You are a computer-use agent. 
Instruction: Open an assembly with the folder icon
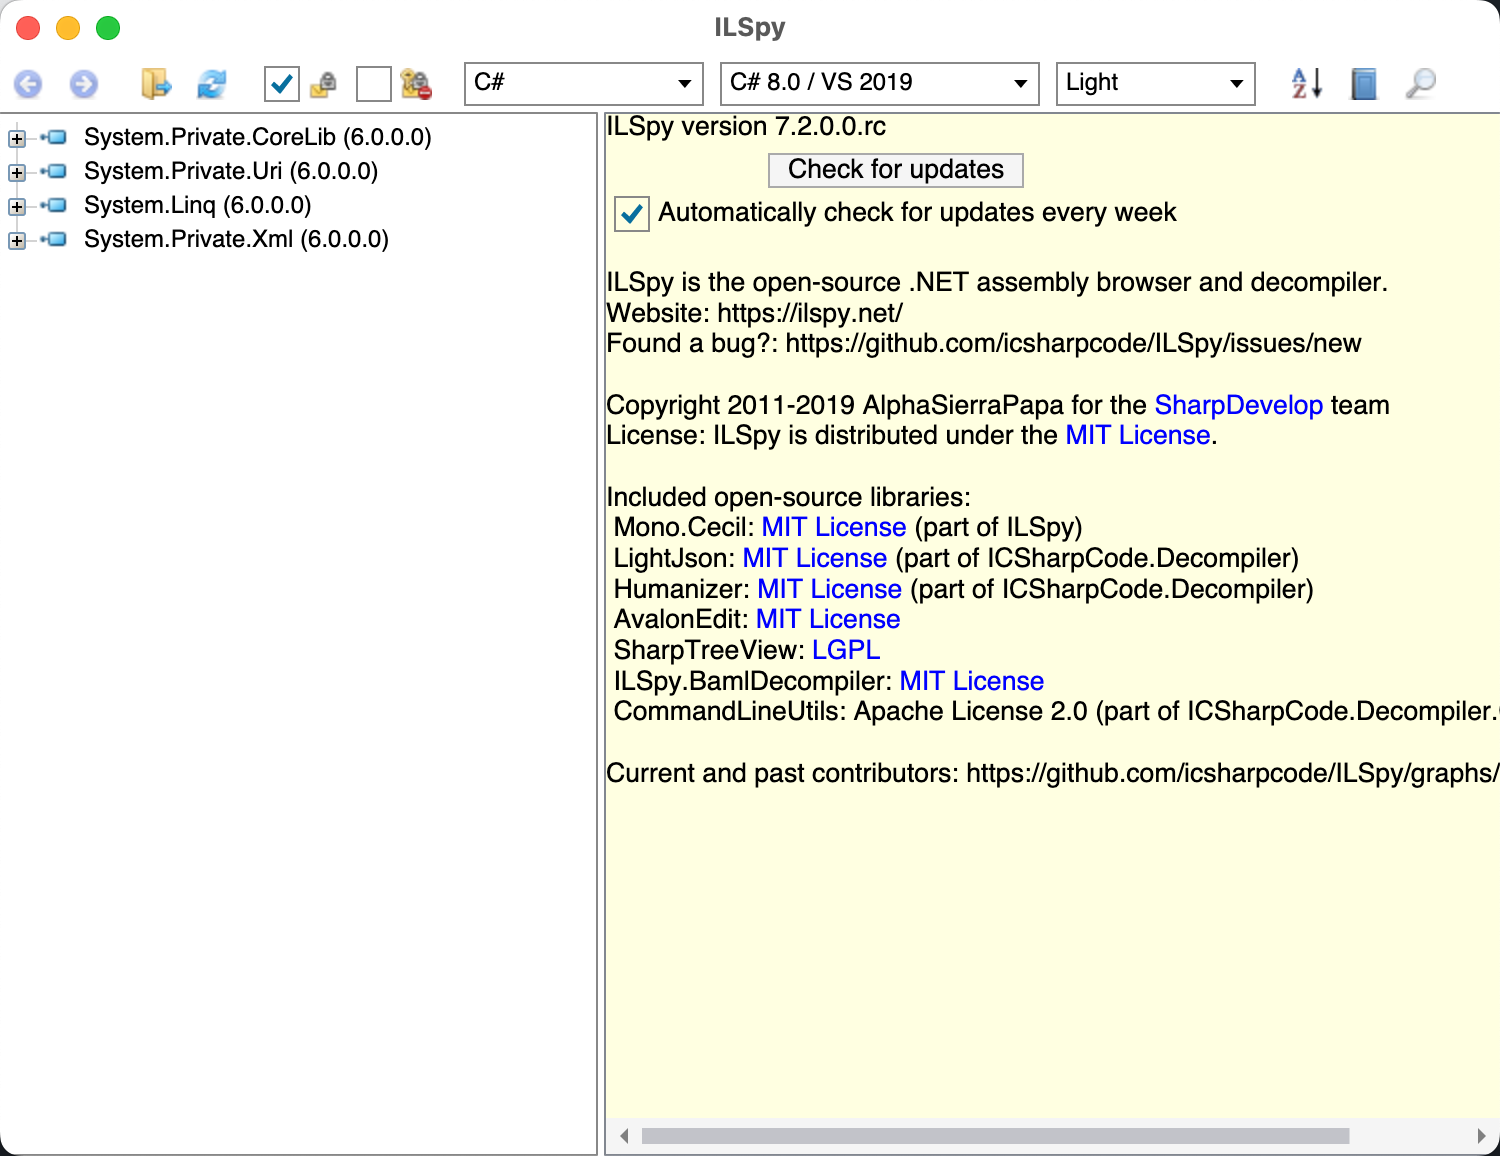point(156,84)
